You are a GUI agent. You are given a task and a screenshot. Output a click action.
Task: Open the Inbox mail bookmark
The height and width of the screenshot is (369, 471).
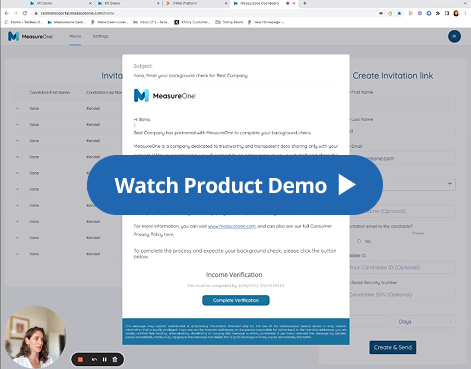click(x=151, y=22)
